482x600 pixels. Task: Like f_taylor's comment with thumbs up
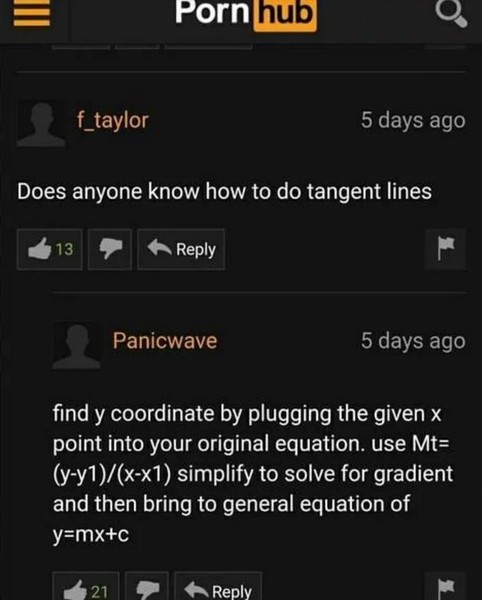click(x=50, y=249)
